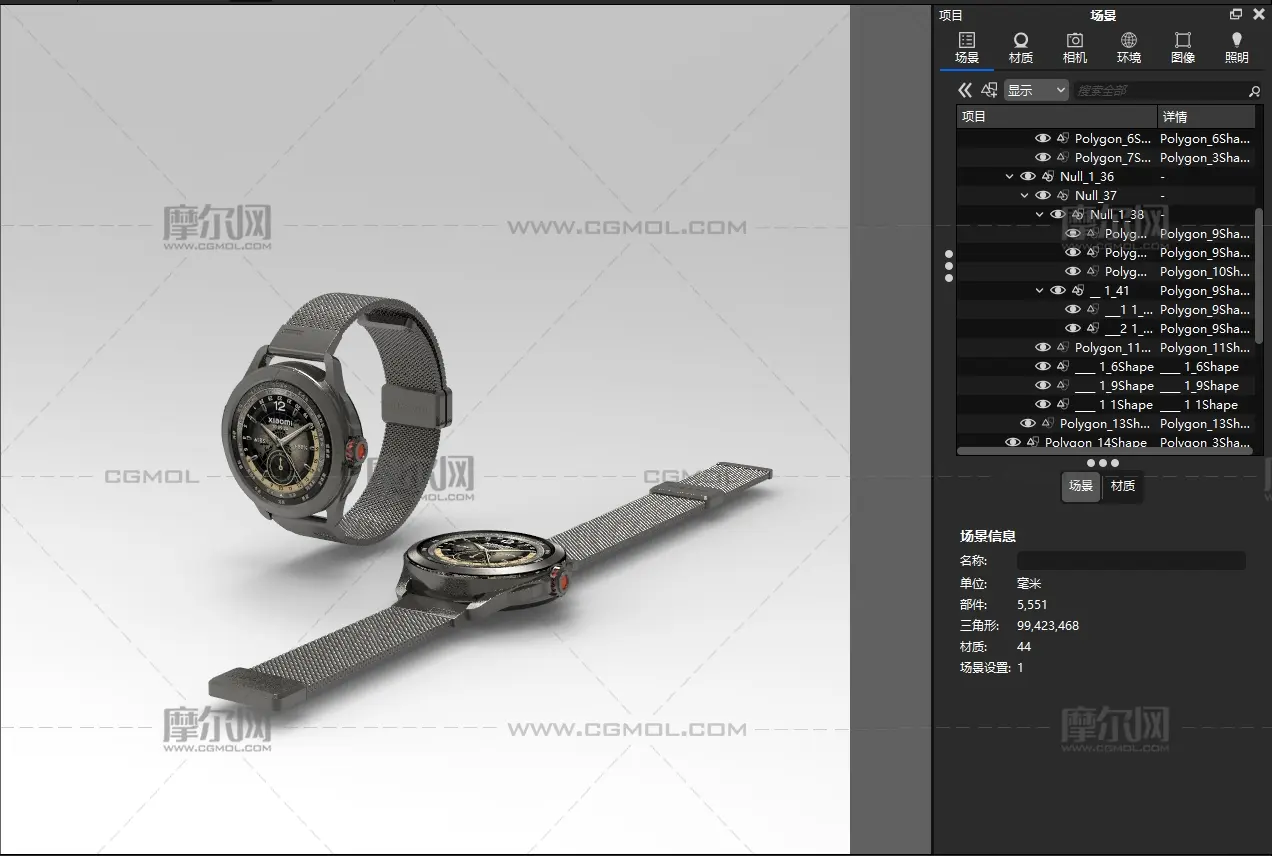Switch to the 相机 (Camera) tab
The width and height of the screenshot is (1272, 856).
(1075, 47)
